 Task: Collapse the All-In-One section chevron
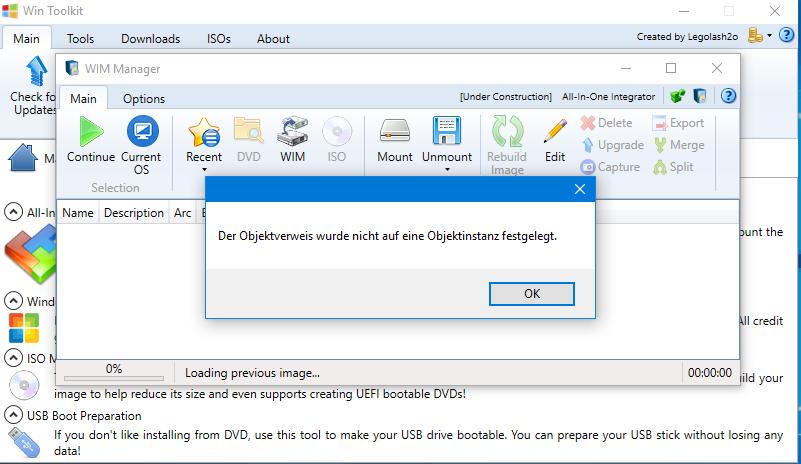tap(13, 212)
